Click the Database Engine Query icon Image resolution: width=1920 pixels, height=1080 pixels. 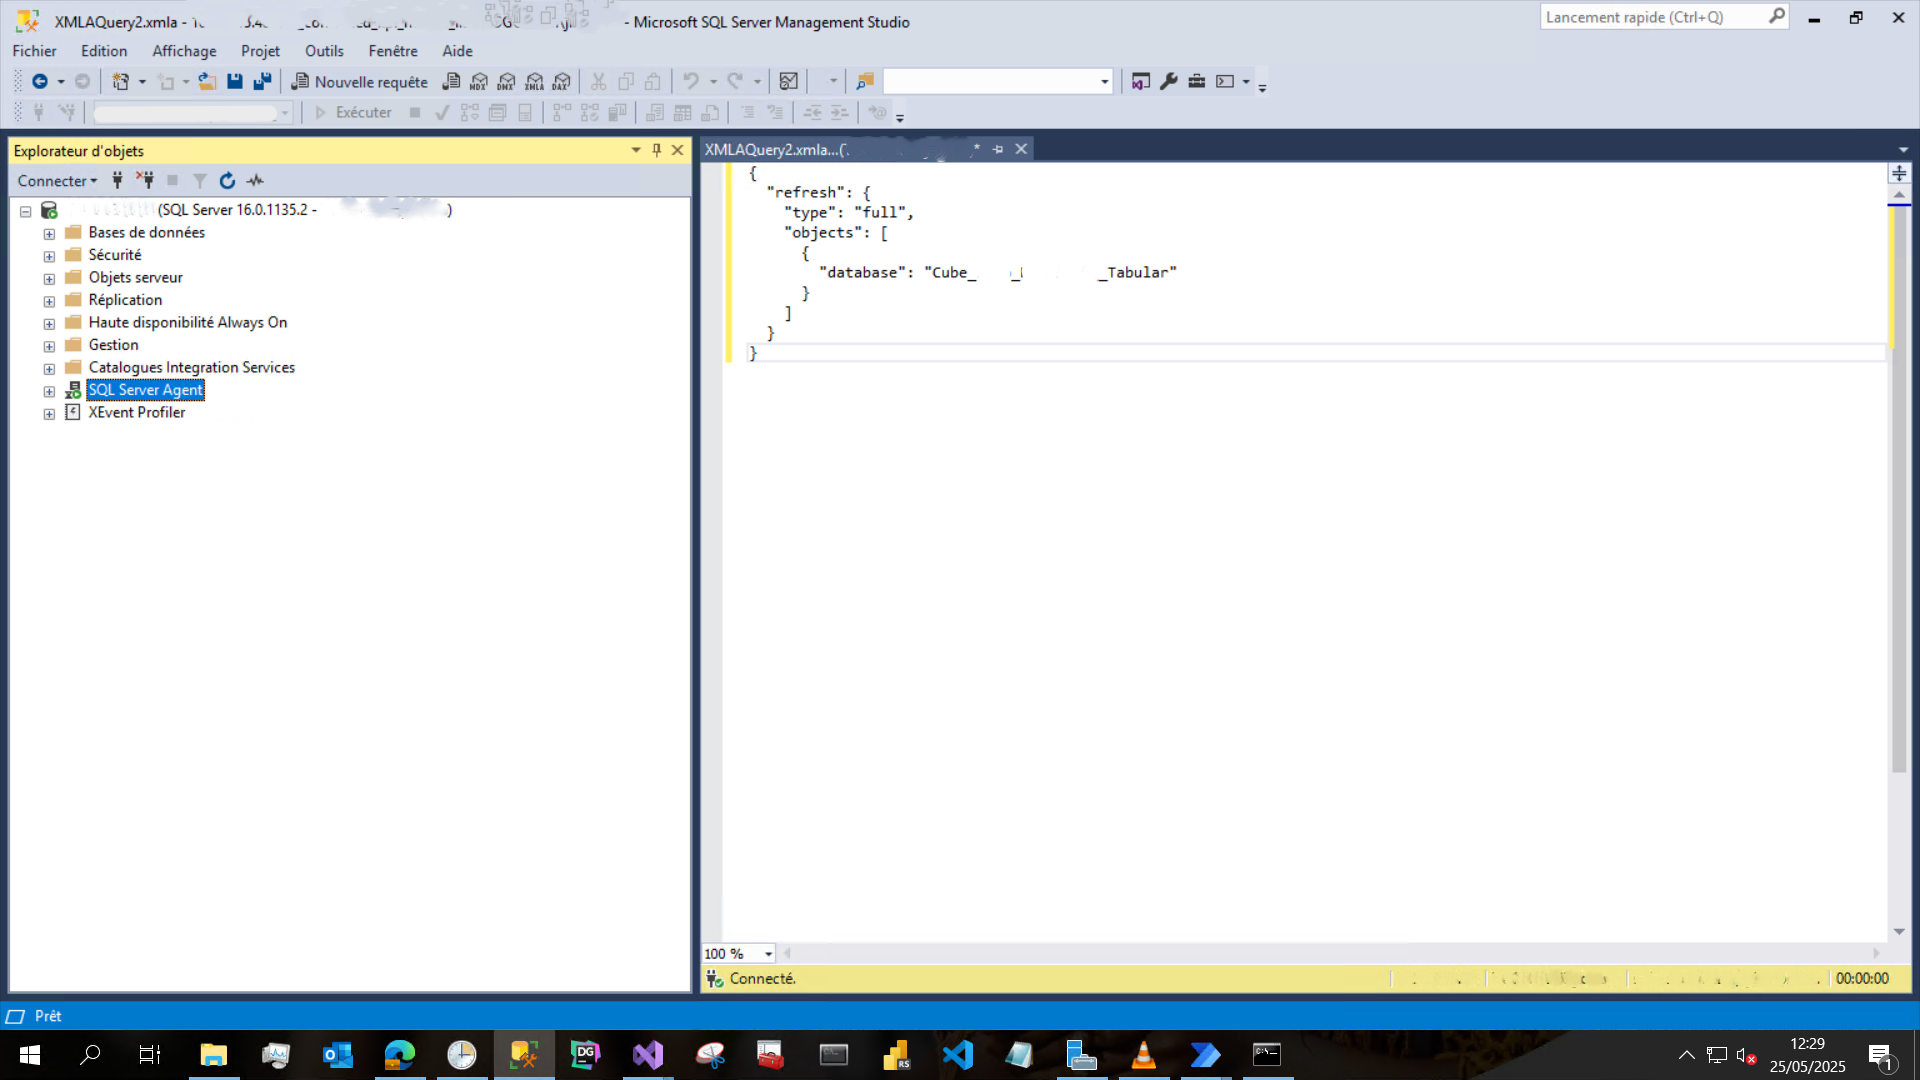[x=452, y=82]
